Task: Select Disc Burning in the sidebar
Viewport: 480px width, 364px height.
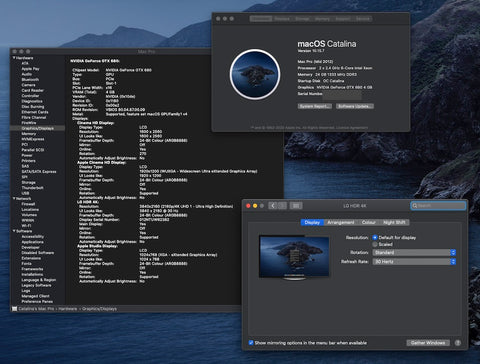Action: pos(33,106)
